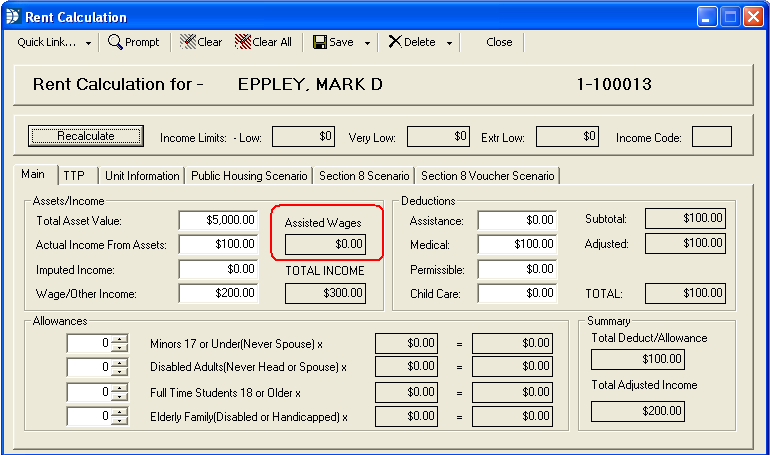Expand the Save dropdown arrow
This screenshot has width=770, height=455.
367,43
